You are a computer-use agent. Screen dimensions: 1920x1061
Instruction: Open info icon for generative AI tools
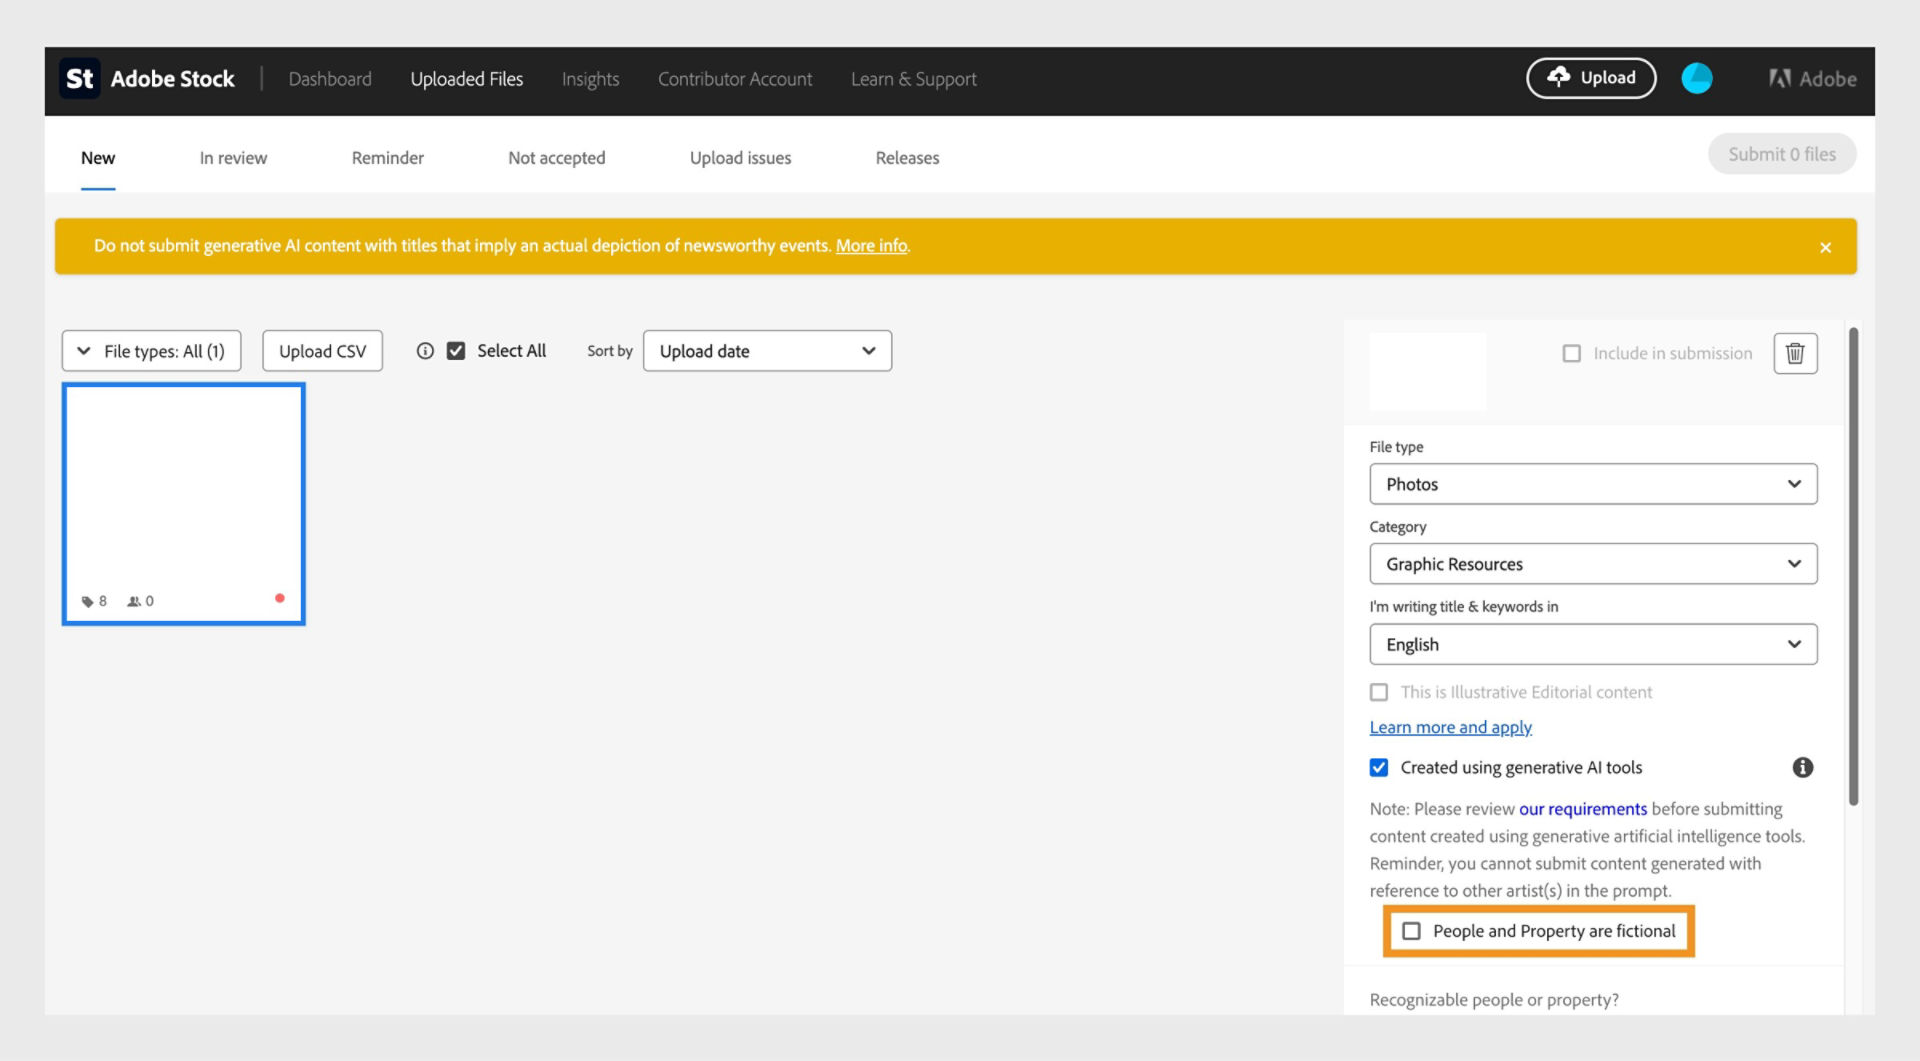click(1802, 767)
